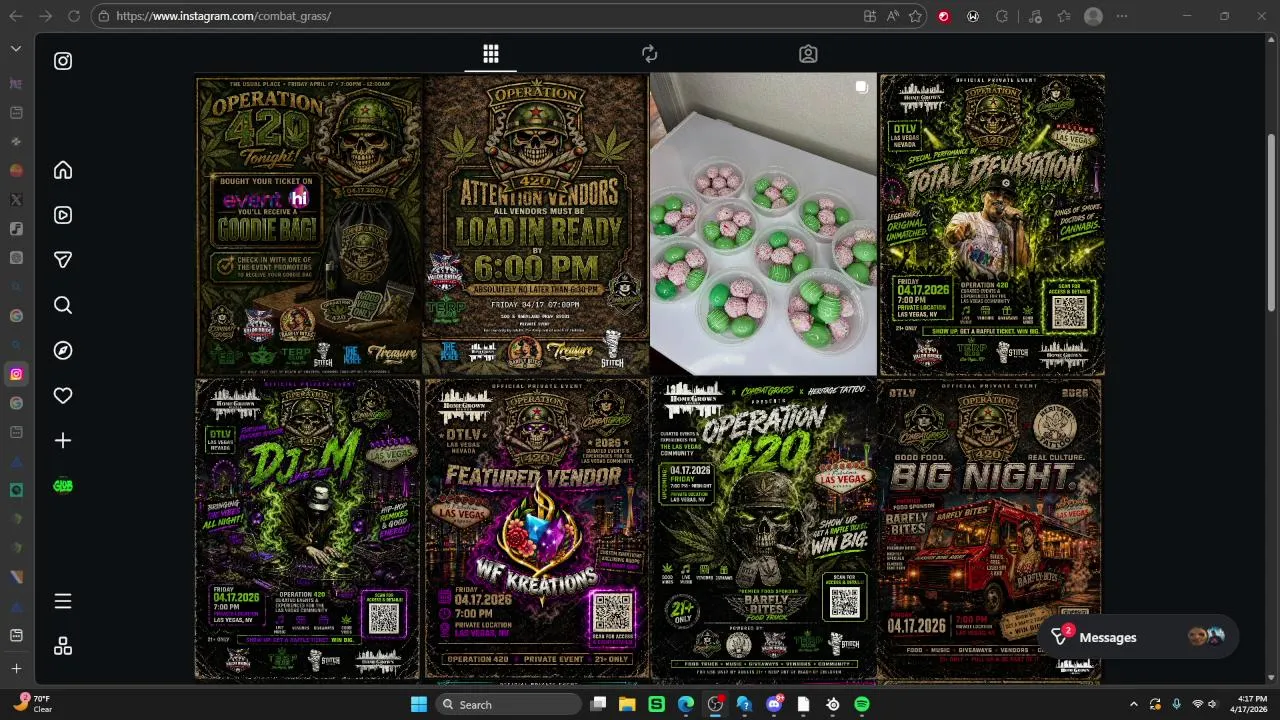Open File Explorer from taskbar
The width and height of the screenshot is (1280, 720).
627,704
